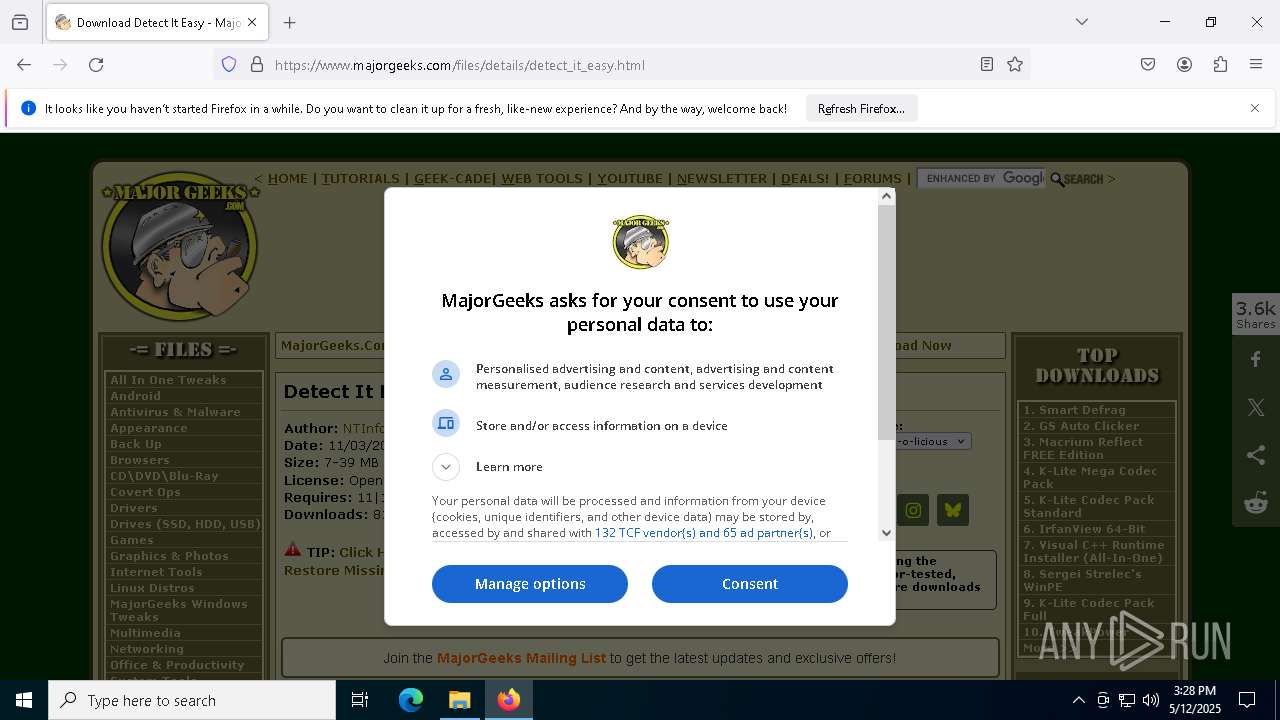Toggle reader view icon
The image size is (1280, 720).
tap(987, 65)
